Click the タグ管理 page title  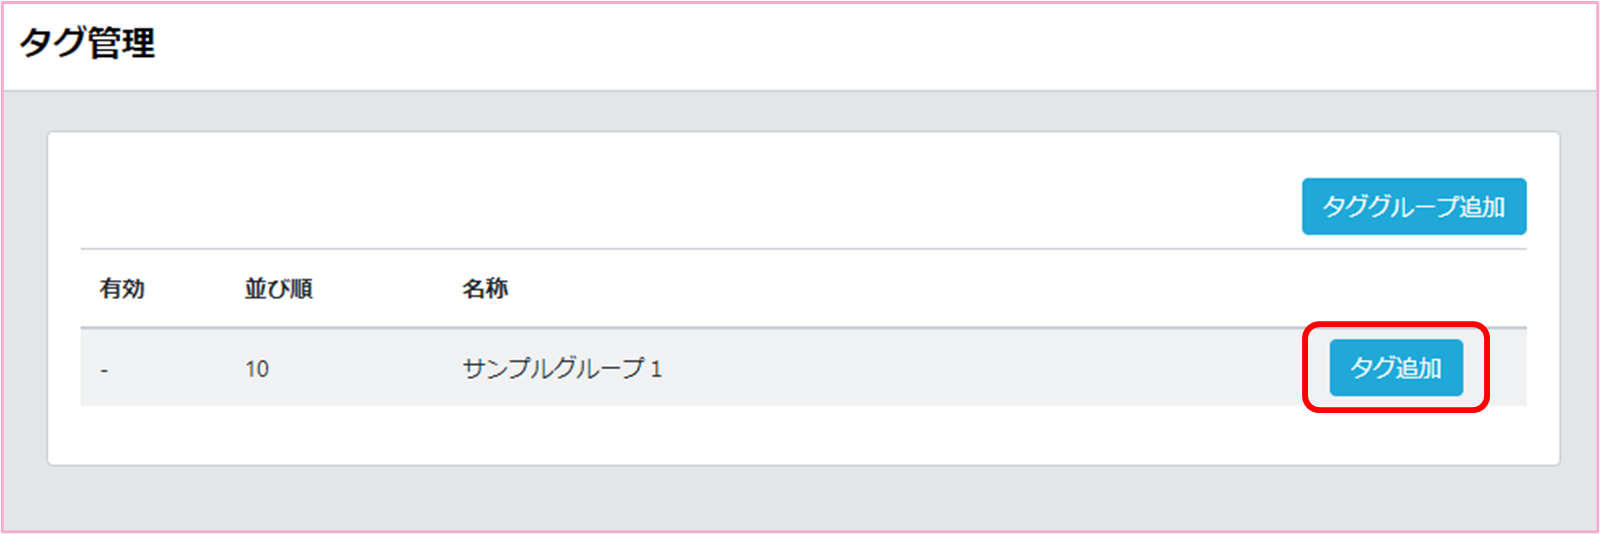pyautogui.click(x=88, y=44)
